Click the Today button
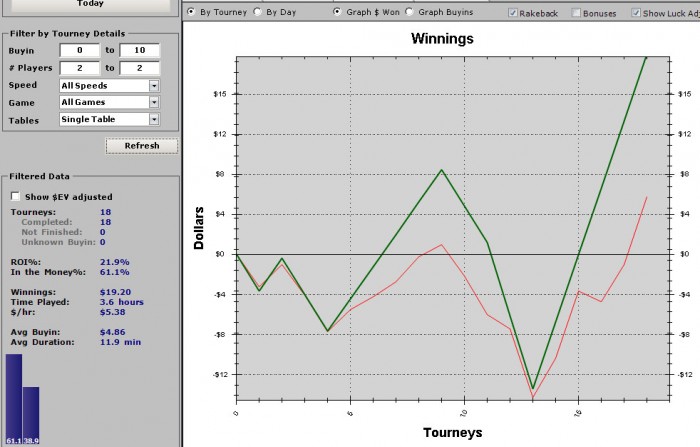This screenshot has width=700, height=447. [91, 4]
